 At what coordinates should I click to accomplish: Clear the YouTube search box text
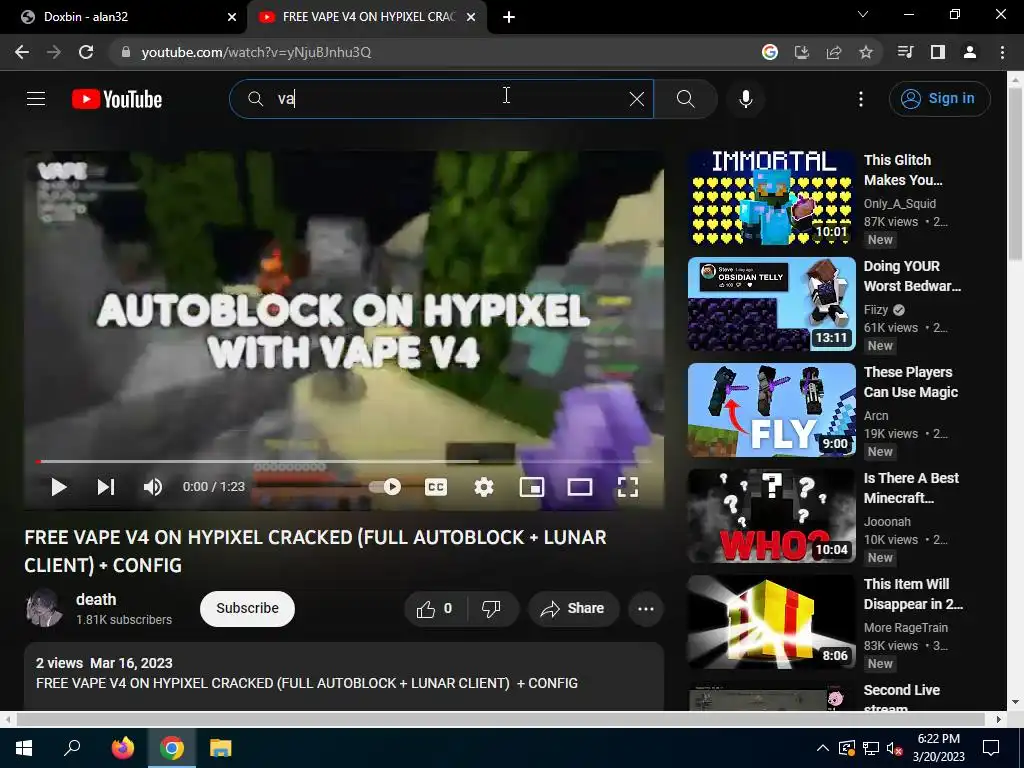tap(637, 99)
